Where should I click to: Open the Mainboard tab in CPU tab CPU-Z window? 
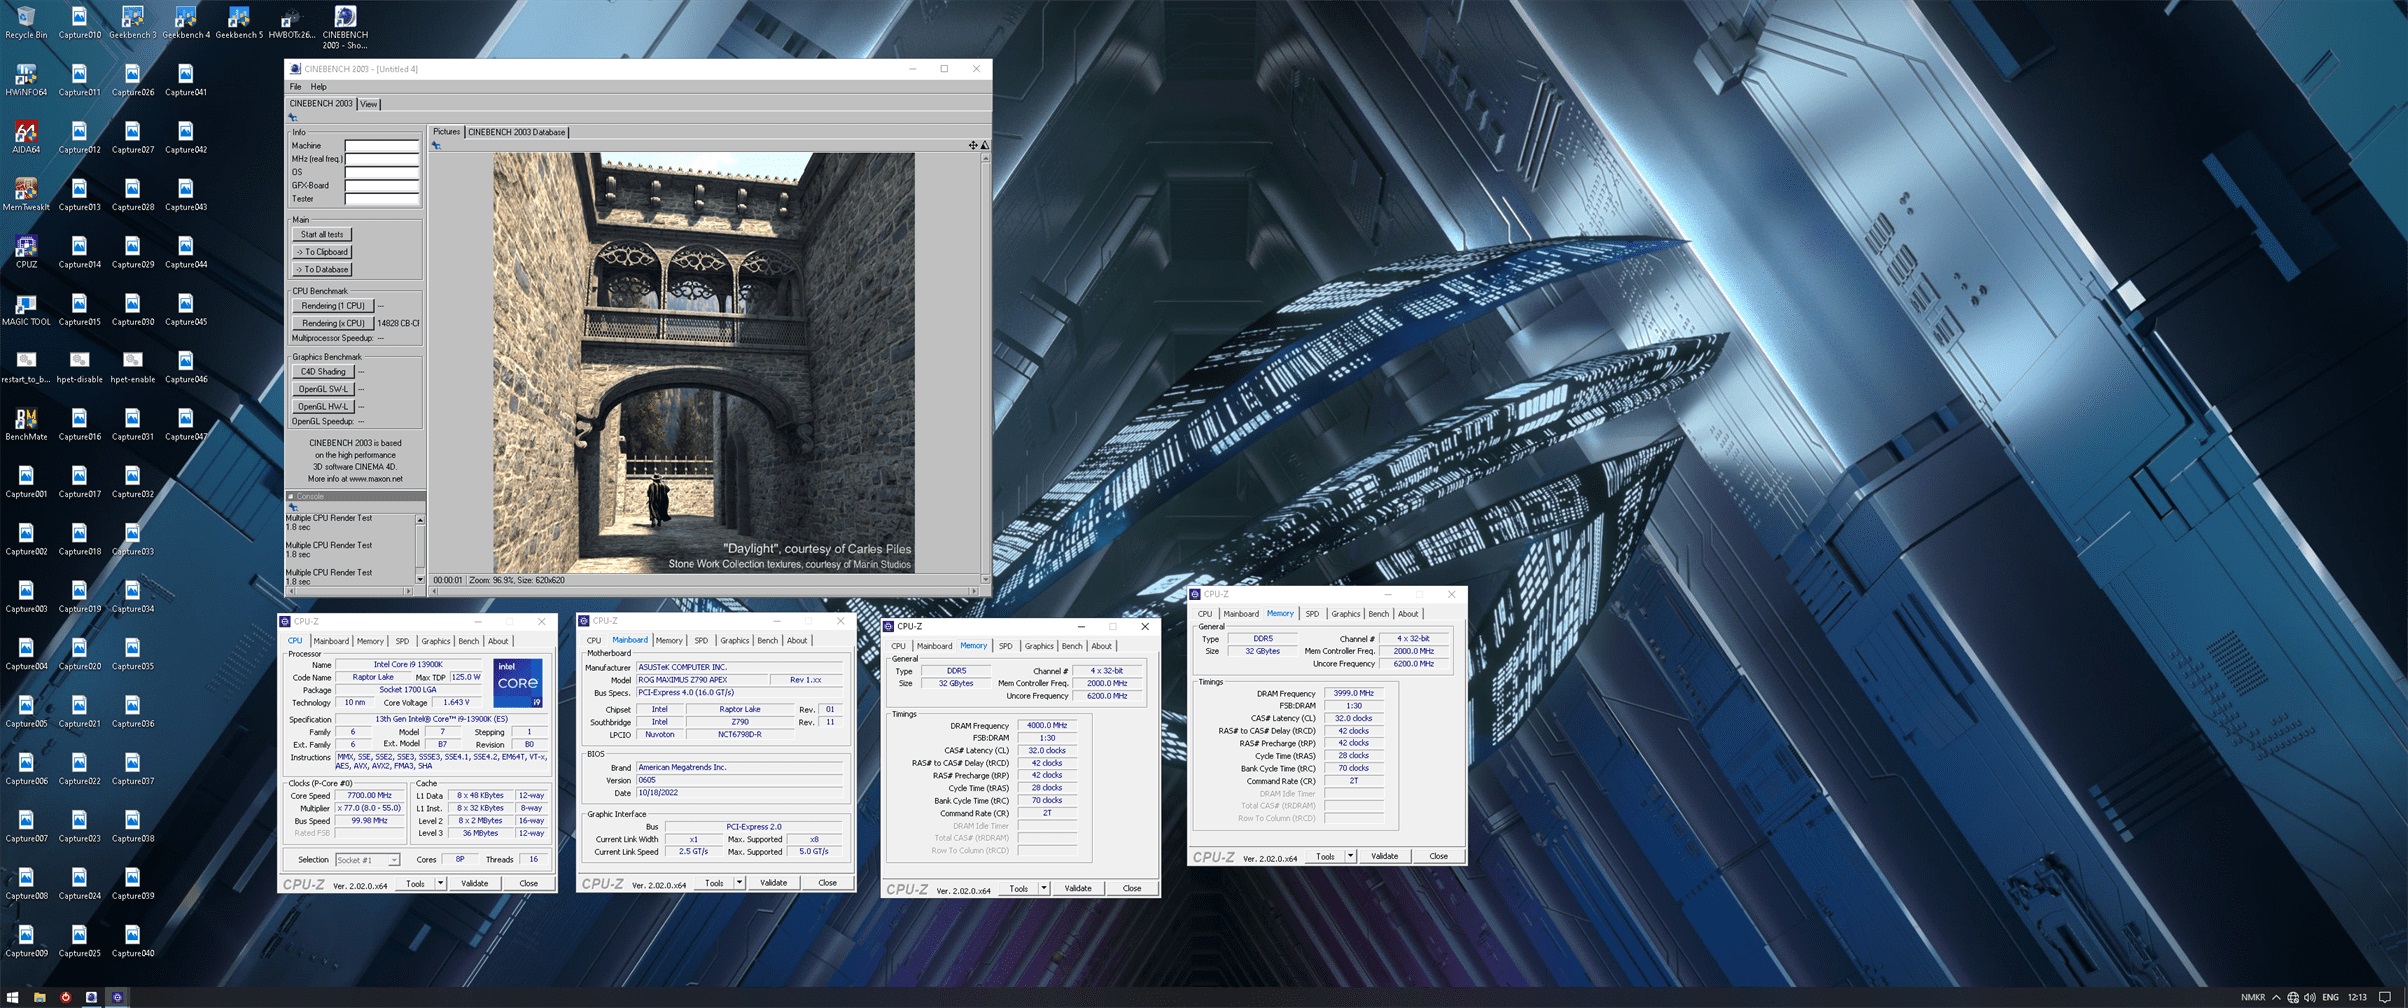[x=331, y=641]
